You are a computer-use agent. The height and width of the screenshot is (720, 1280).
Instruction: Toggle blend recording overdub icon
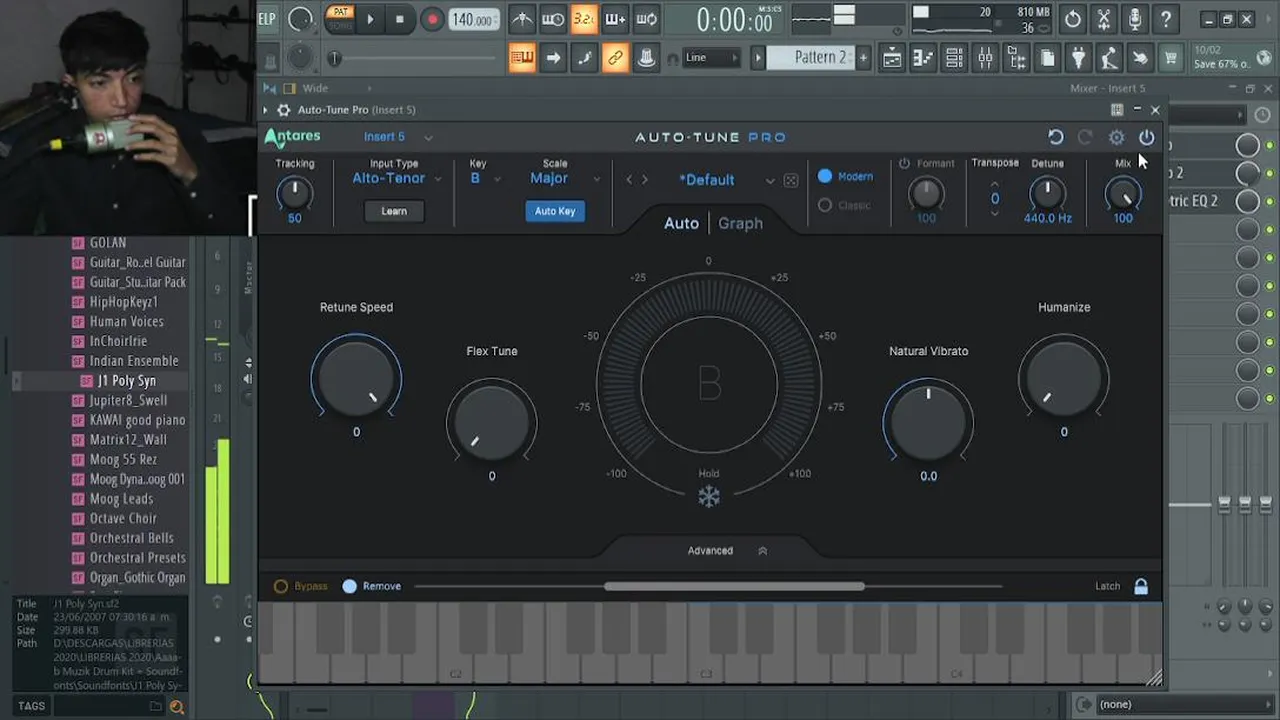615,19
